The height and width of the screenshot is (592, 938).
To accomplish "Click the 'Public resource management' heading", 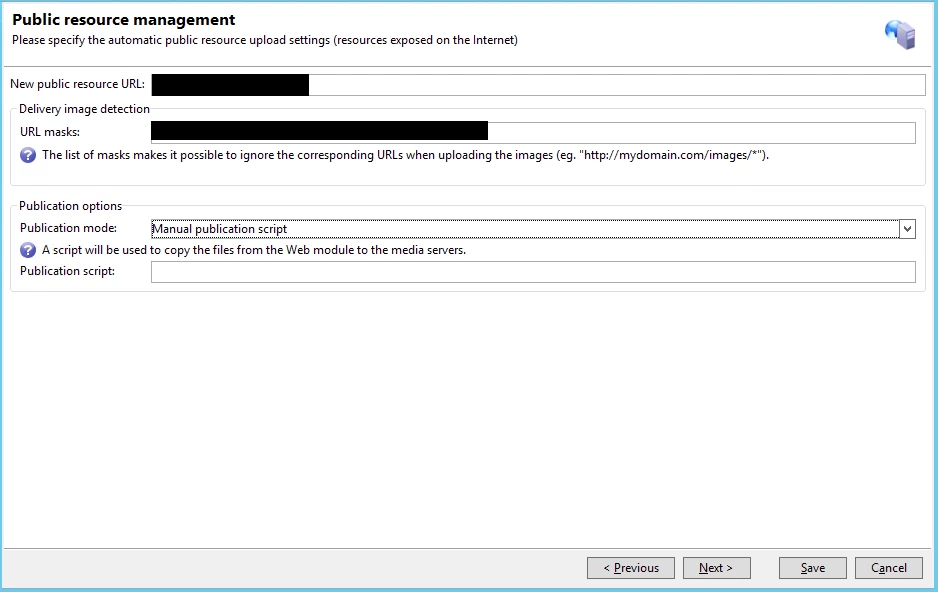I will click(x=124, y=20).
